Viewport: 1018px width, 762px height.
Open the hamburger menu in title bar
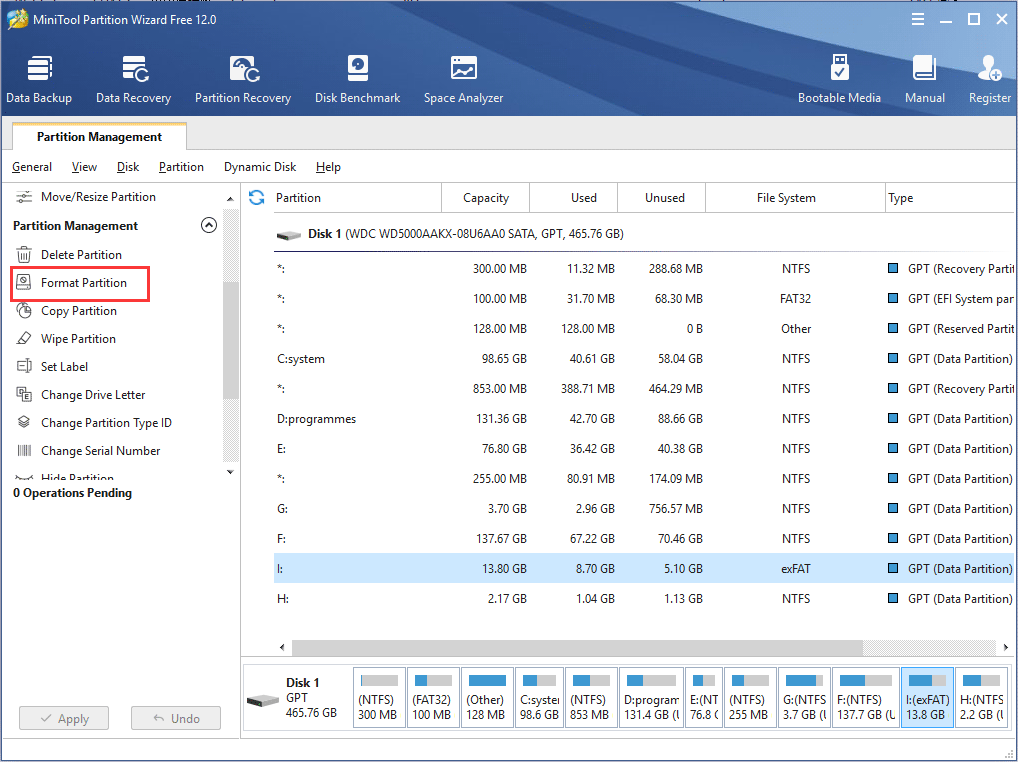[918, 19]
